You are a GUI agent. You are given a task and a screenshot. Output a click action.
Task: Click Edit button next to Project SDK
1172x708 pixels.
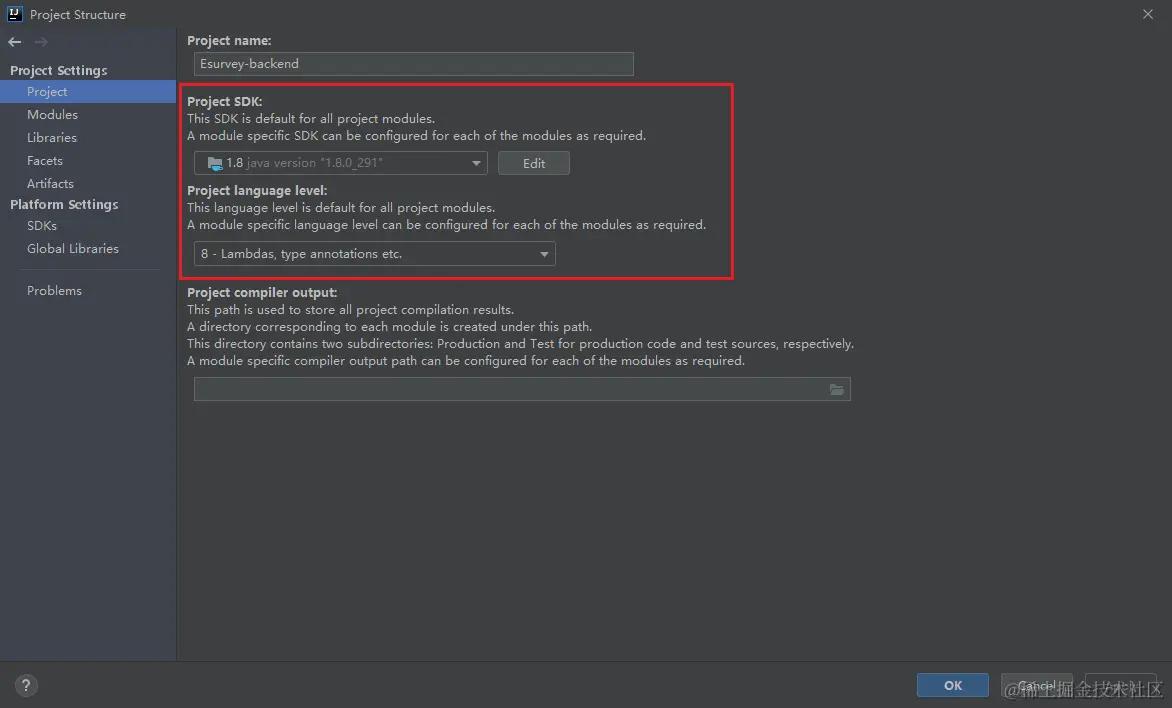[534, 163]
